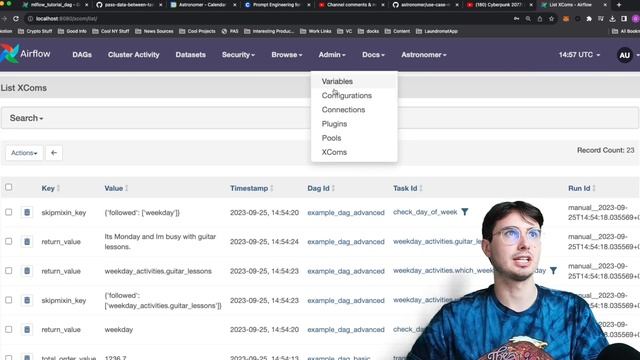This screenshot has width=640, height=360.
Task: Toggle the browser side panel icon
Action: (624, 19)
